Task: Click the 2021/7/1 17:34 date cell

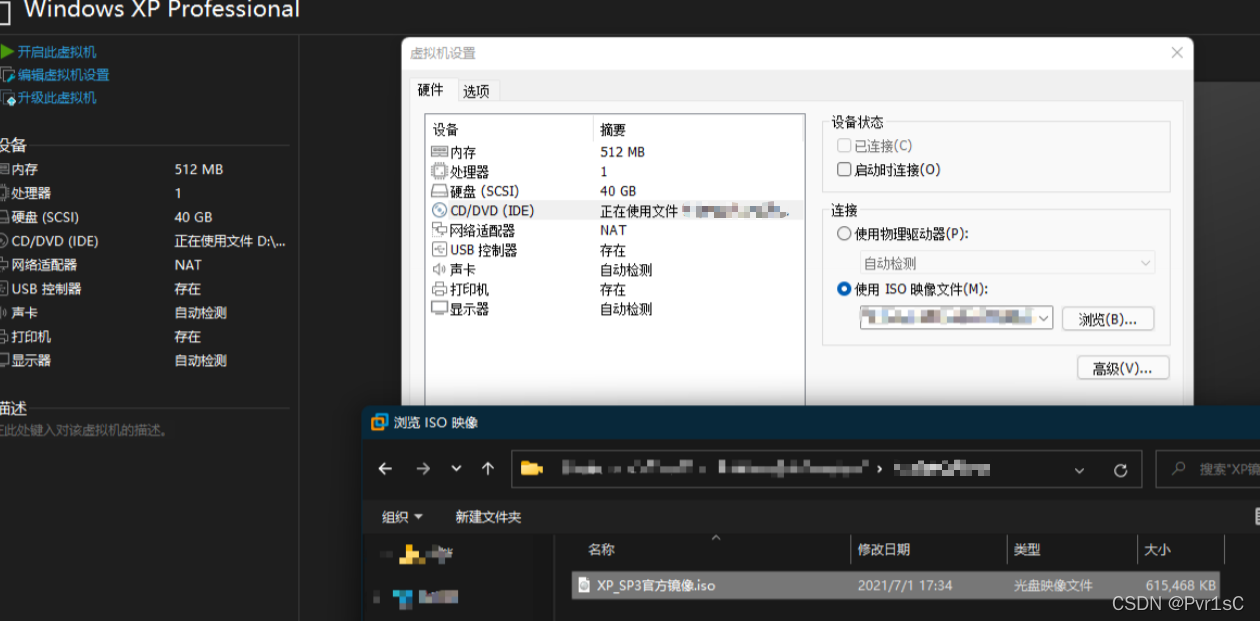Action: click(x=905, y=585)
